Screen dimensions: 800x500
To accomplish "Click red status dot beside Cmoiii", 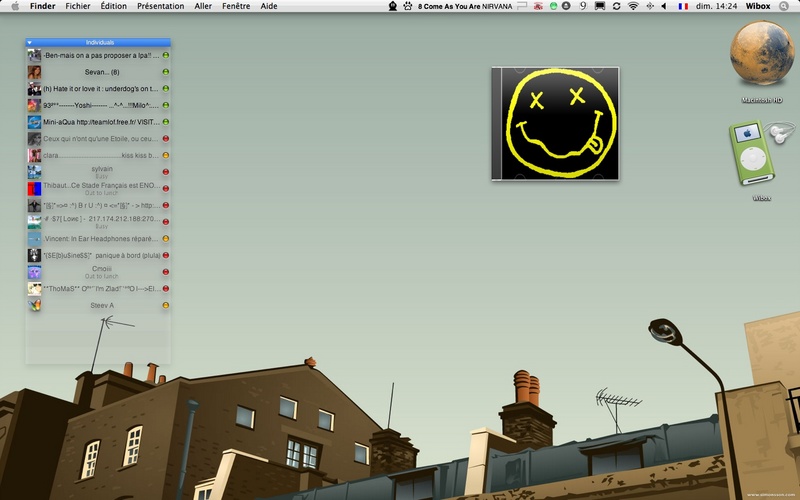I will tap(165, 272).
